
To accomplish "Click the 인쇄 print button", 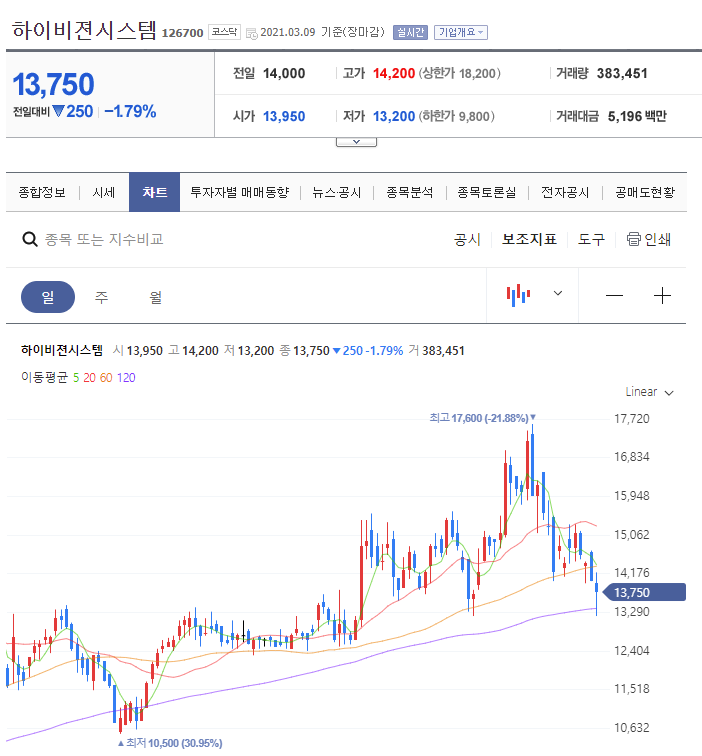I will pyautogui.click(x=649, y=239).
